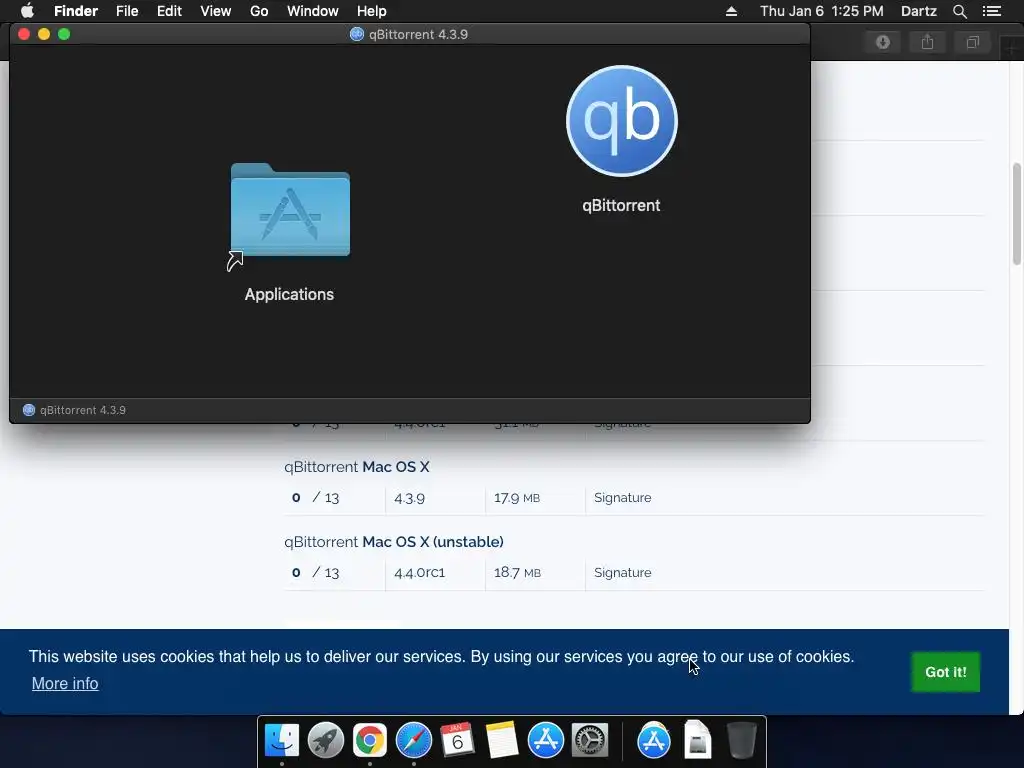1024x768 pixels.
Task: Click the eject icon in menu bar
Action: (x=731, y=11)
